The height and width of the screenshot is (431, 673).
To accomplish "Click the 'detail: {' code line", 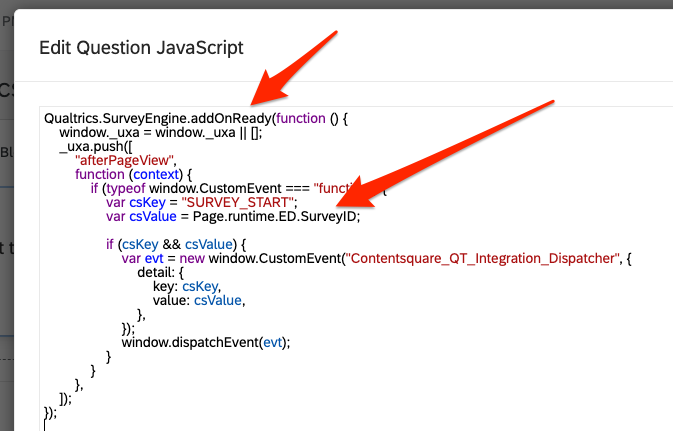I will pyautogui.click(x=161, y=272).
